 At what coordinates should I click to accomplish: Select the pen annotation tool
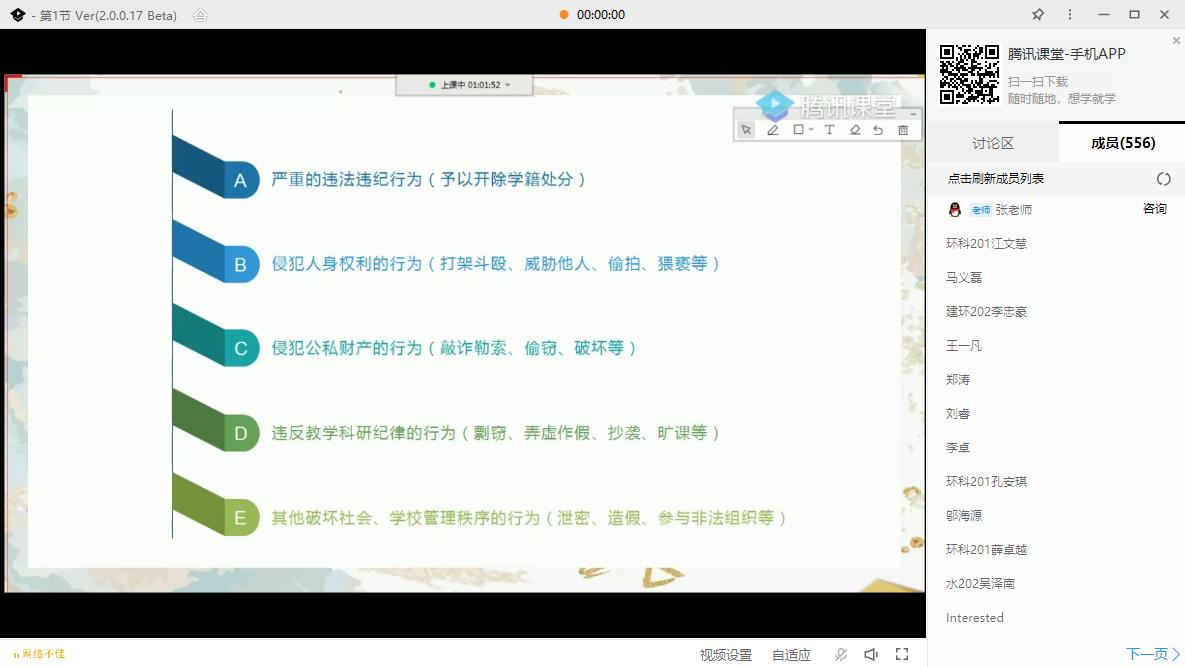pyautogui.click(x=772, y=130)
